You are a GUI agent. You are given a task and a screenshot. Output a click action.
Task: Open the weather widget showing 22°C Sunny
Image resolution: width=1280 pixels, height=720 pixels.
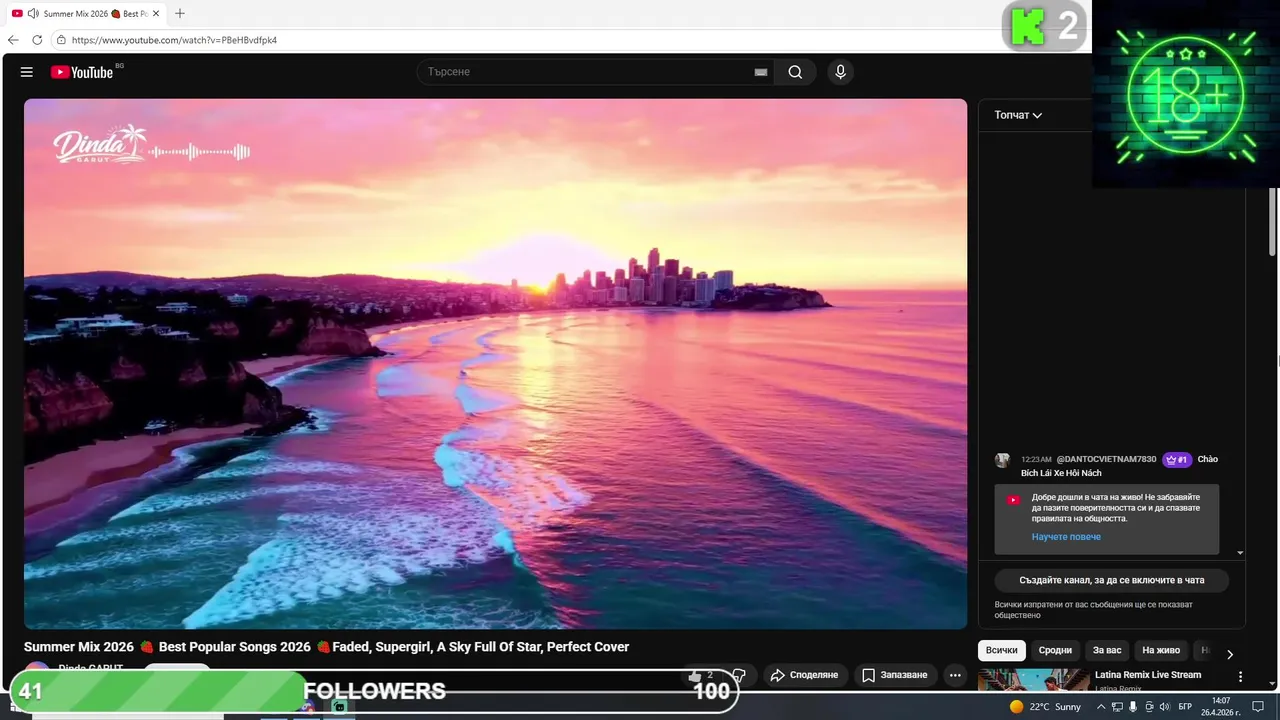[x=1045, y=707]
